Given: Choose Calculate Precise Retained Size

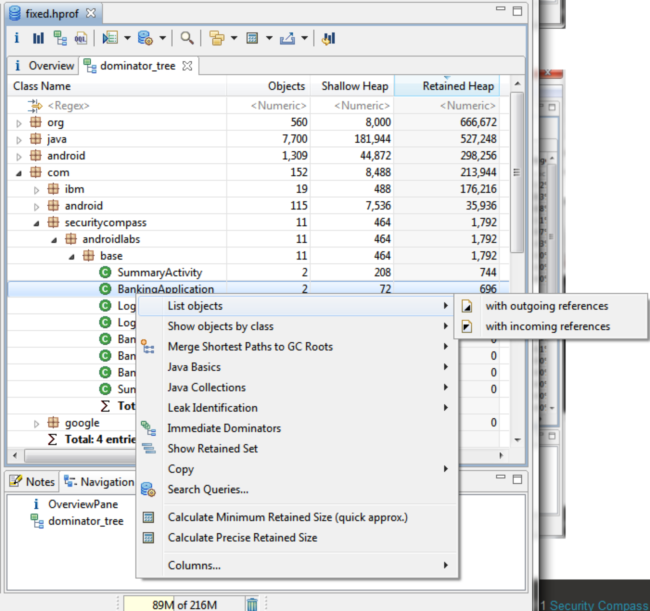Looking at the screenshot, I should 298,538.
